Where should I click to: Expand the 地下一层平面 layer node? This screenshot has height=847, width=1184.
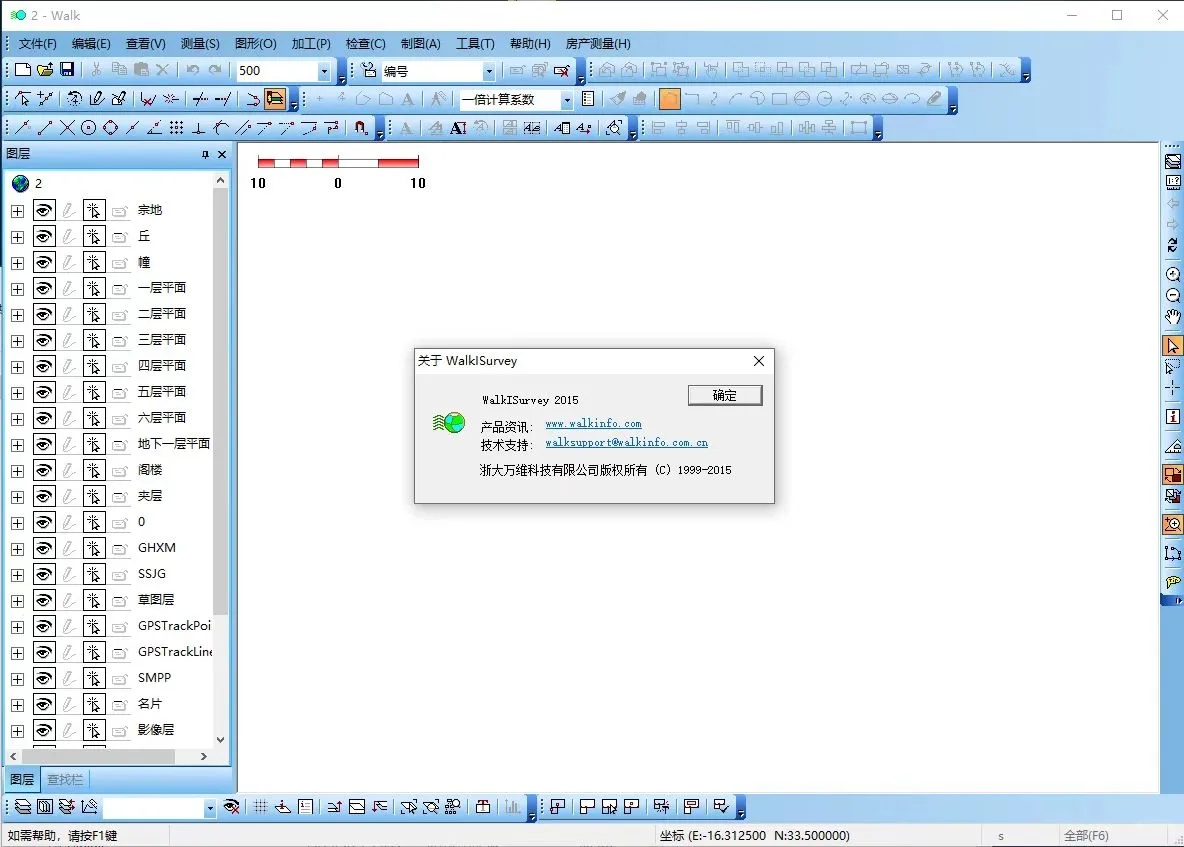17,445
